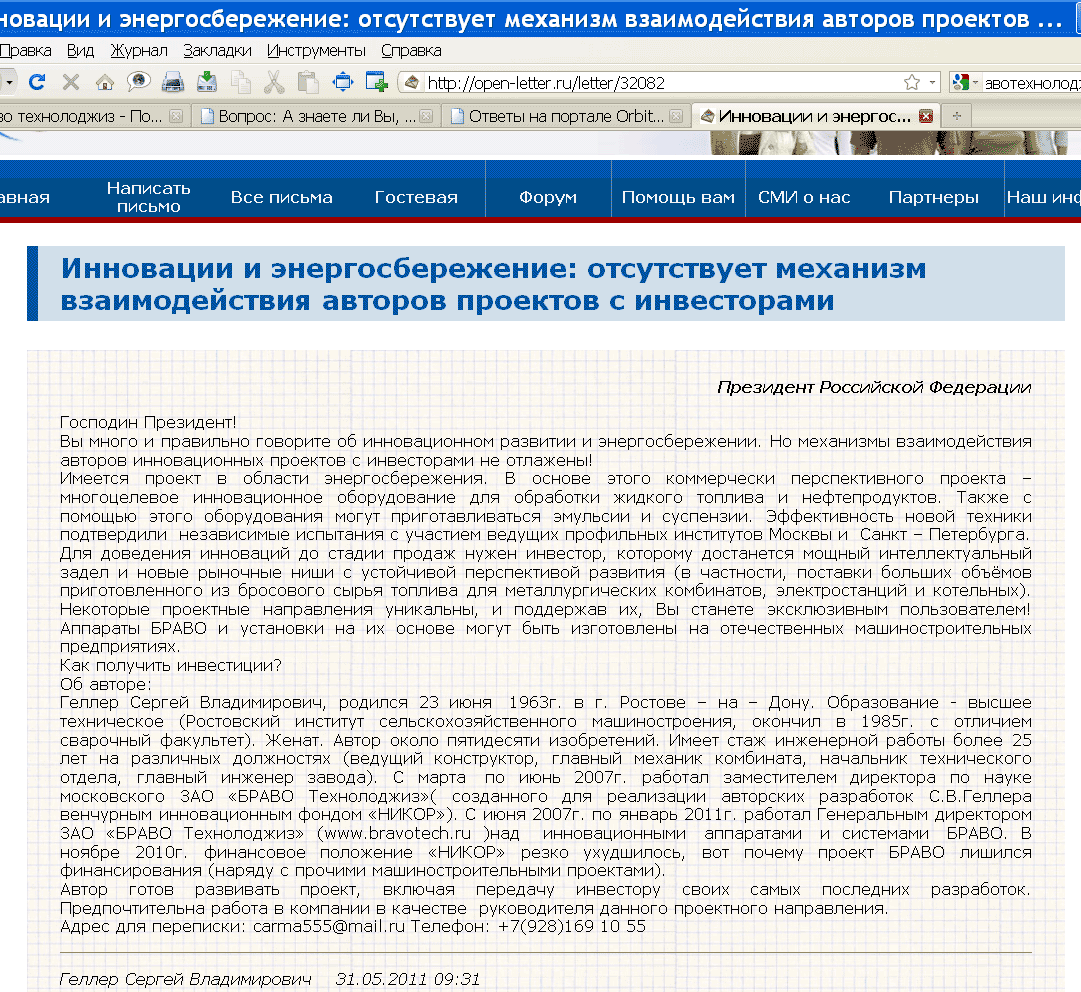Open the Закладки menu
Viewport: 1081px width, 992px height.
[217, 50]
